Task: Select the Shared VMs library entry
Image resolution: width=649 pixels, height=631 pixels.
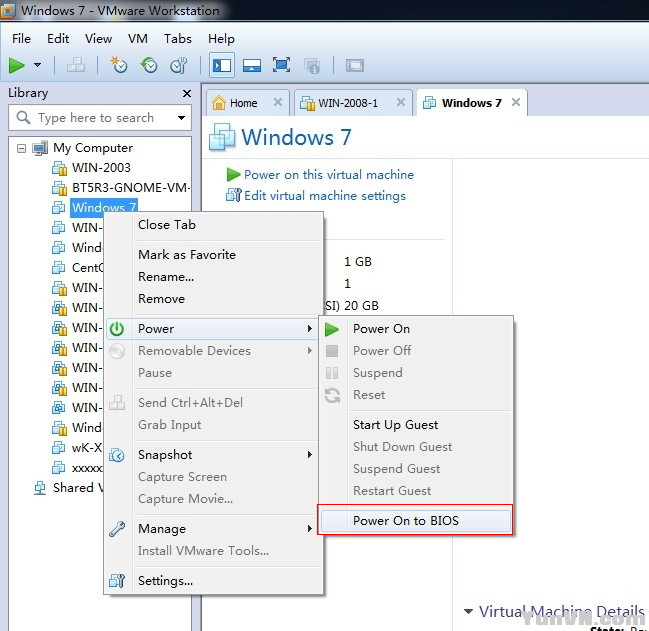Action: click(78, 488)
